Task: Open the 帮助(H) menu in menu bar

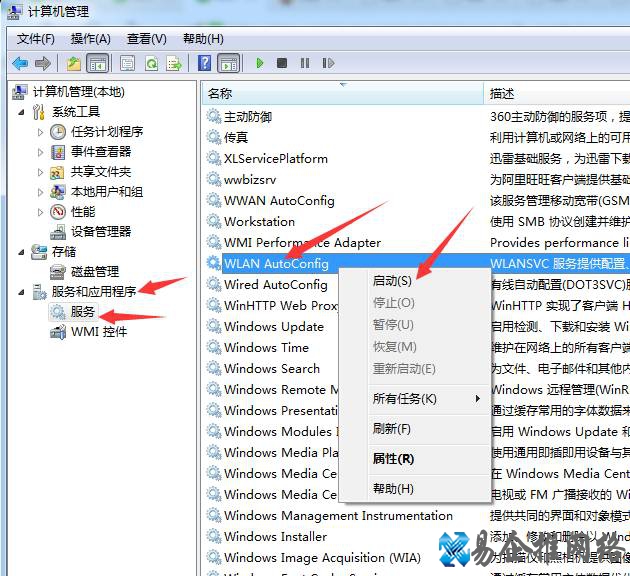Action: click(x=203, y=39)
